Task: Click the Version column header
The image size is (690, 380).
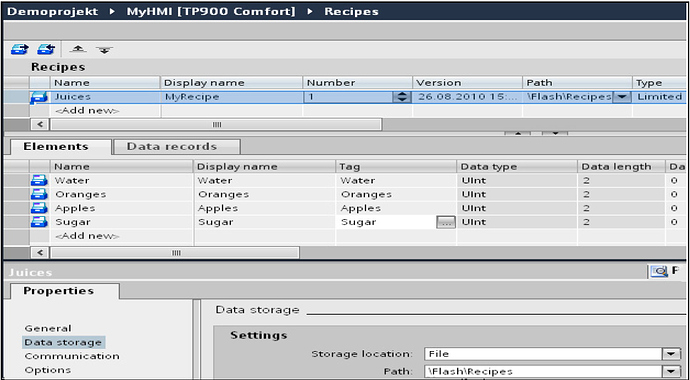Action: (468, 83)
